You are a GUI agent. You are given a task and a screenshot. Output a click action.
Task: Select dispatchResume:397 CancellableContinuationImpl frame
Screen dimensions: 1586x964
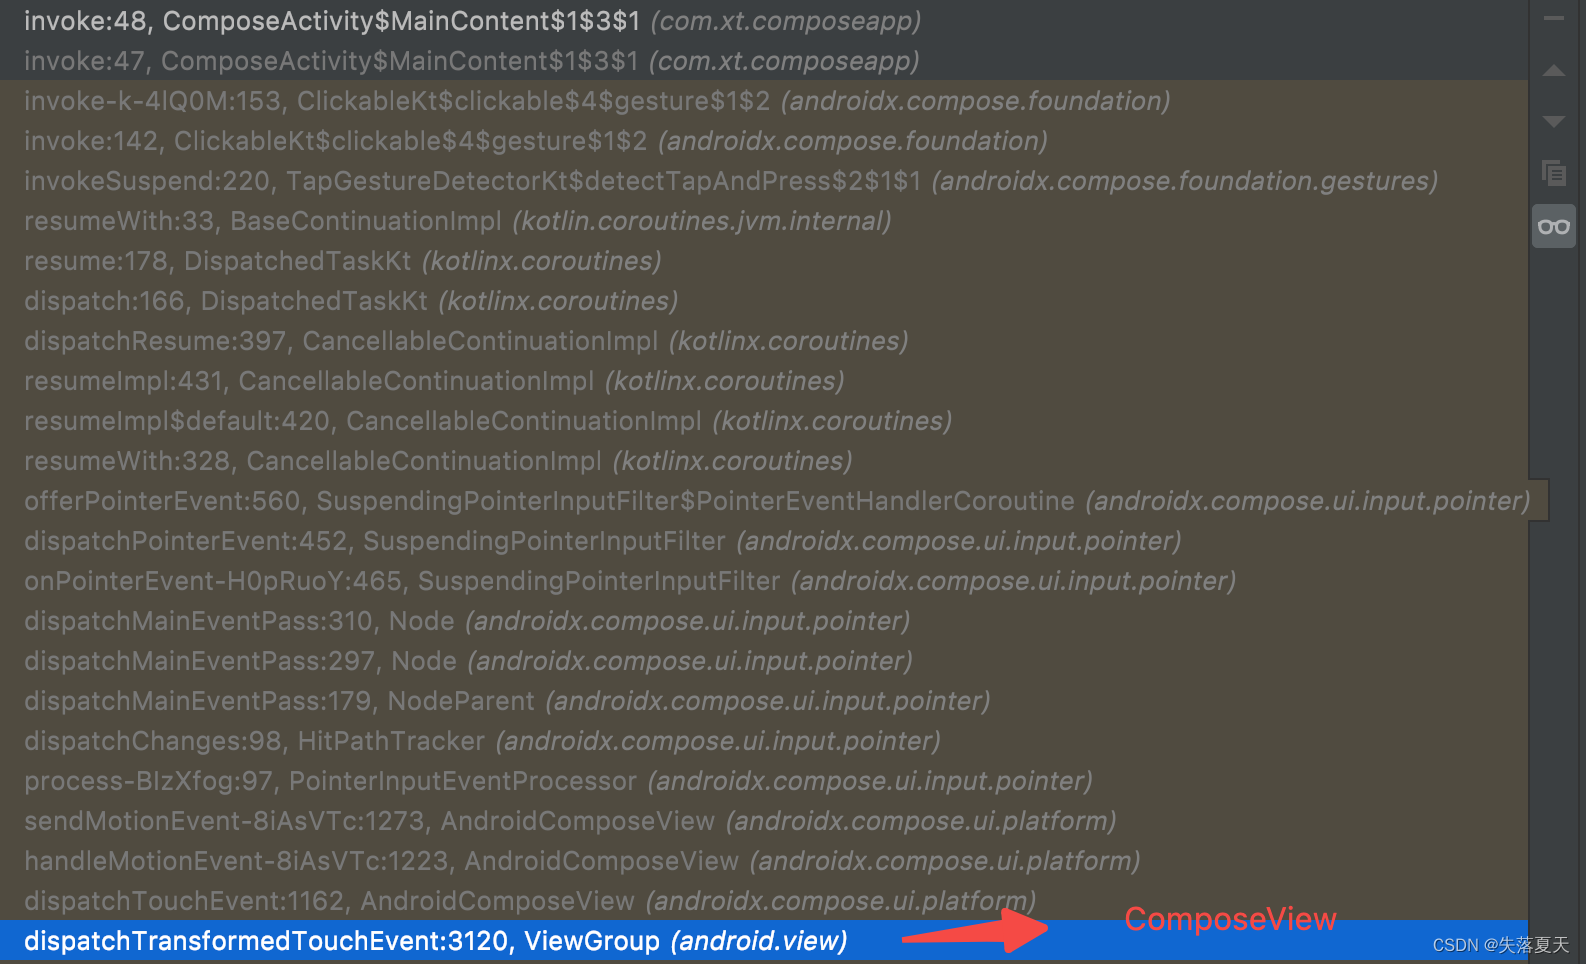[764, 340]
